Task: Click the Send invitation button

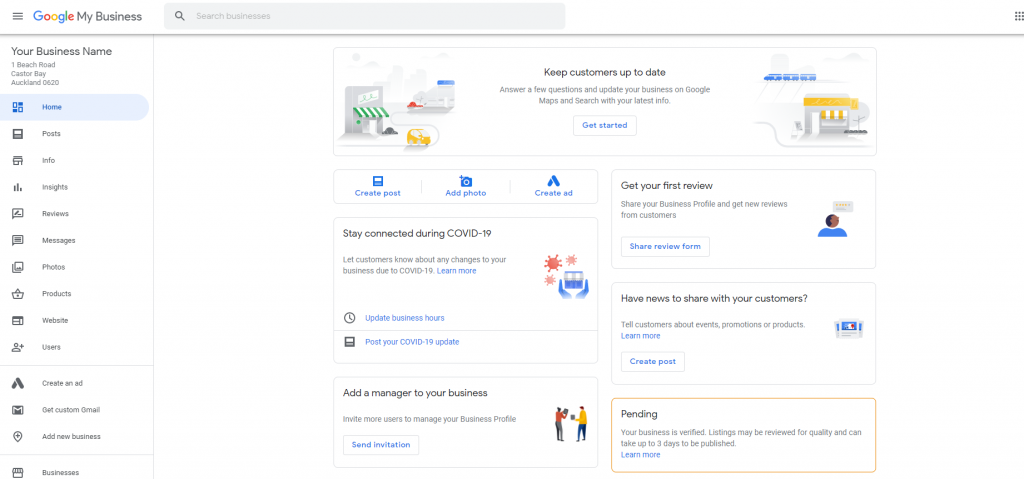Action: point(381,445)
